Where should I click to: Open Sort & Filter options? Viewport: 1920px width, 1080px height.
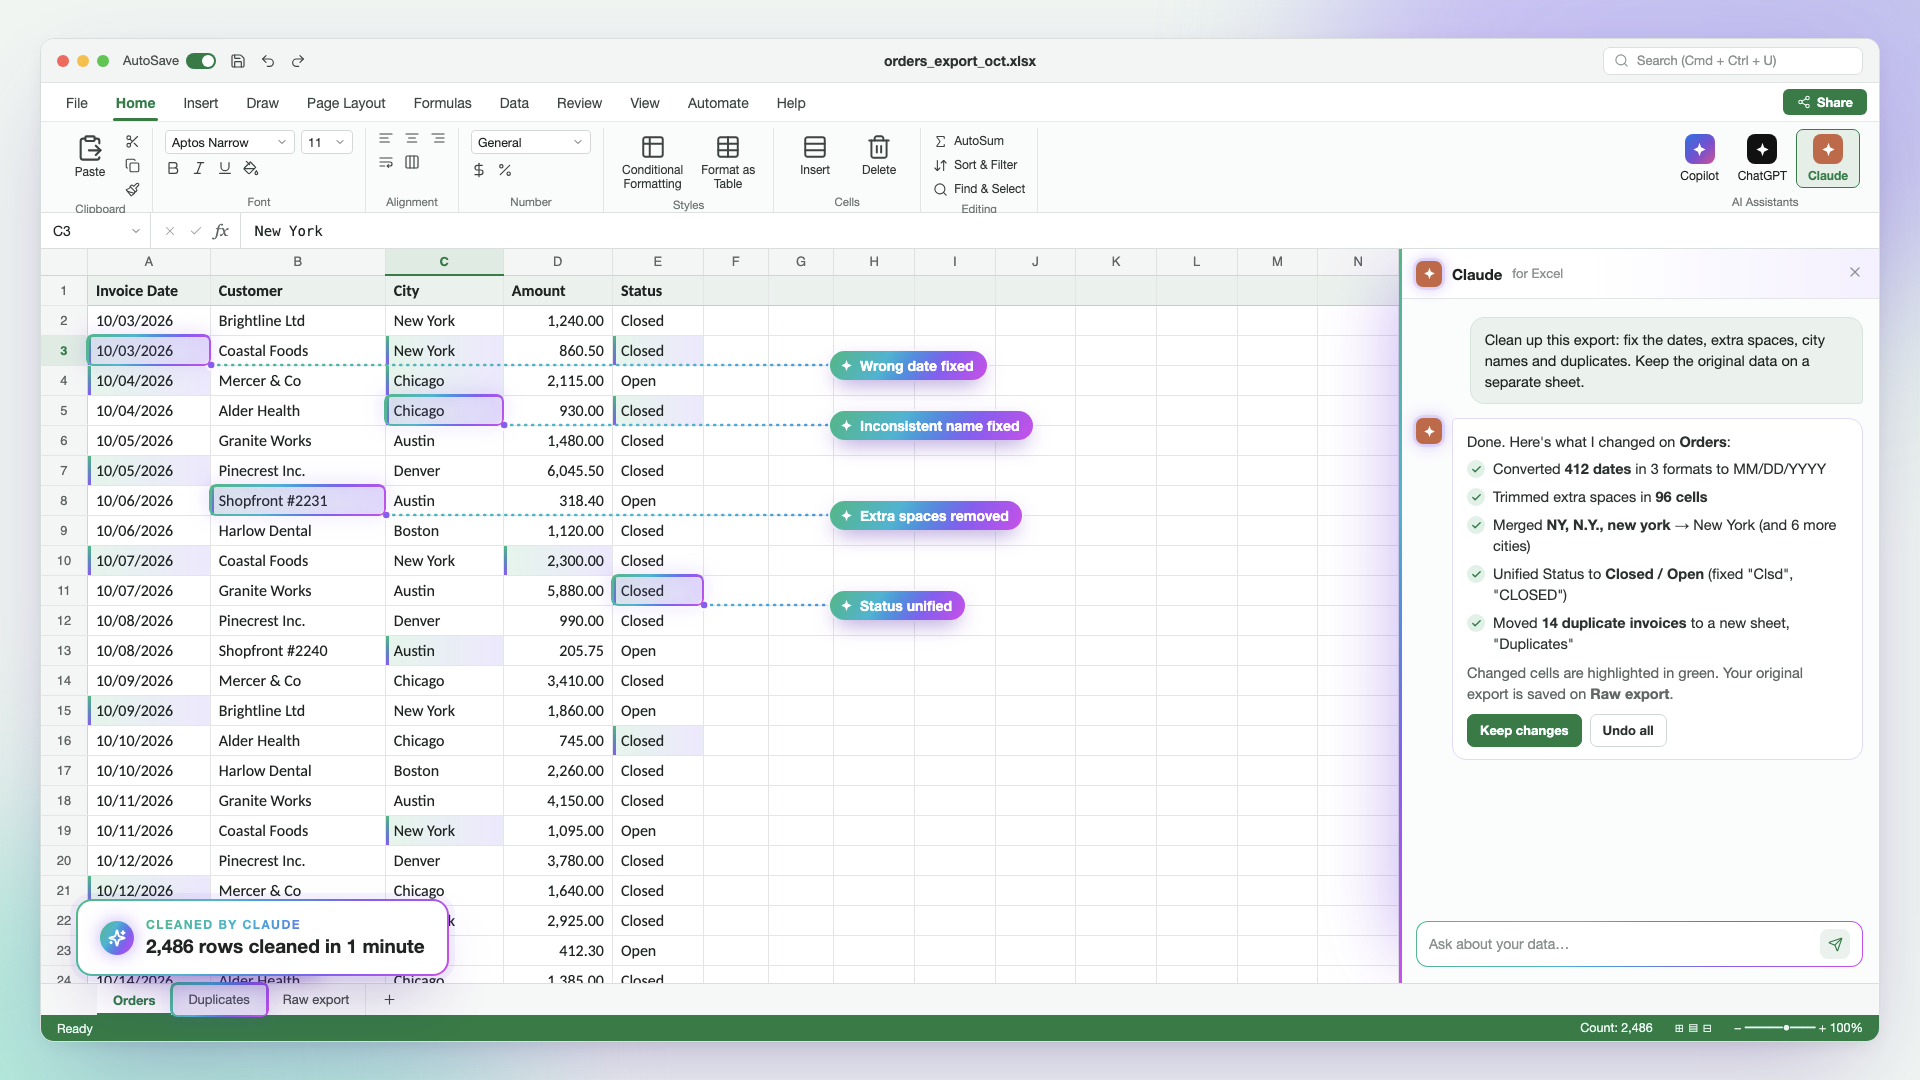pos(976,165)
